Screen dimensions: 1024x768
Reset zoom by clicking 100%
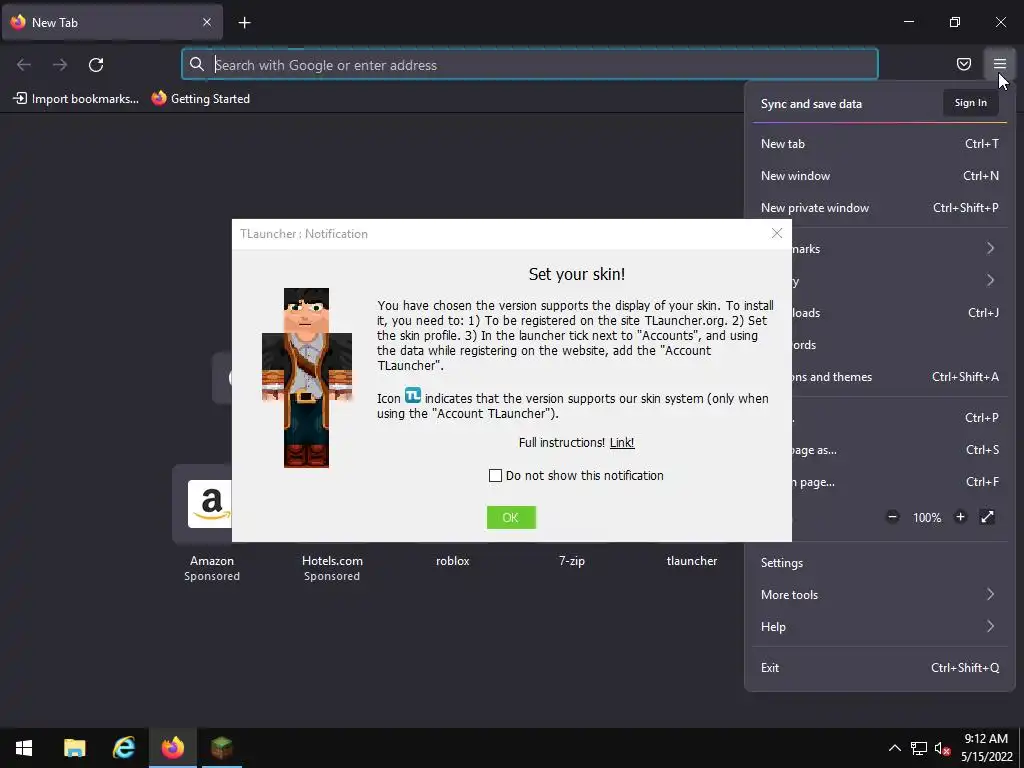(927, 518)
